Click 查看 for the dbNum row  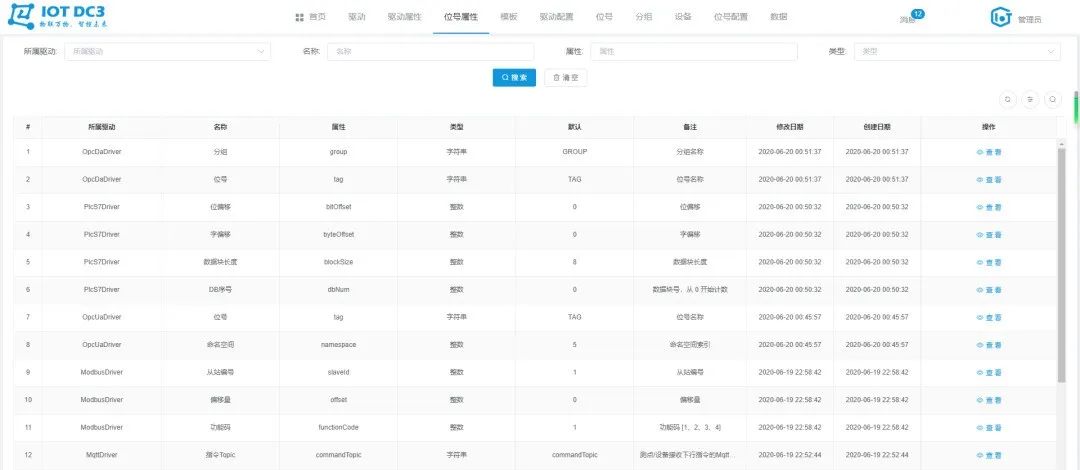click(988, 290)
